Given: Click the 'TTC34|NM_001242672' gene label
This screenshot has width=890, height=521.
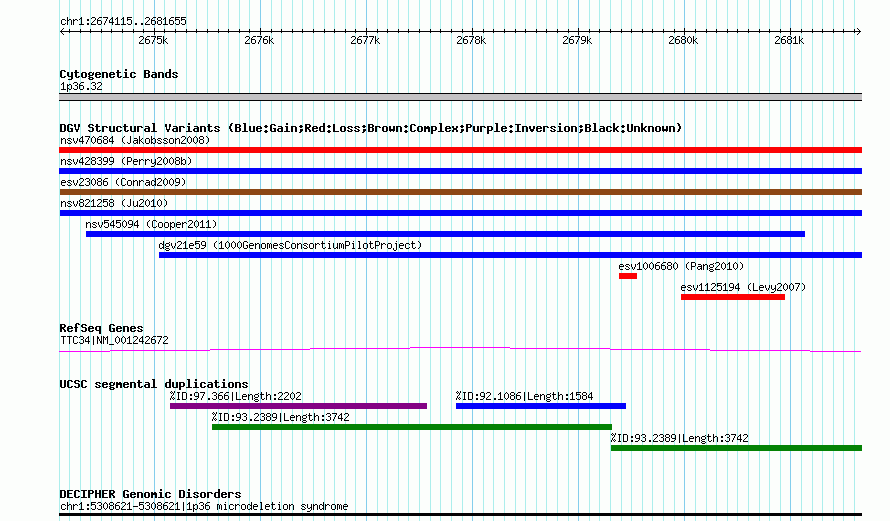Looking at the screenshot, I should tap(114, 341).
